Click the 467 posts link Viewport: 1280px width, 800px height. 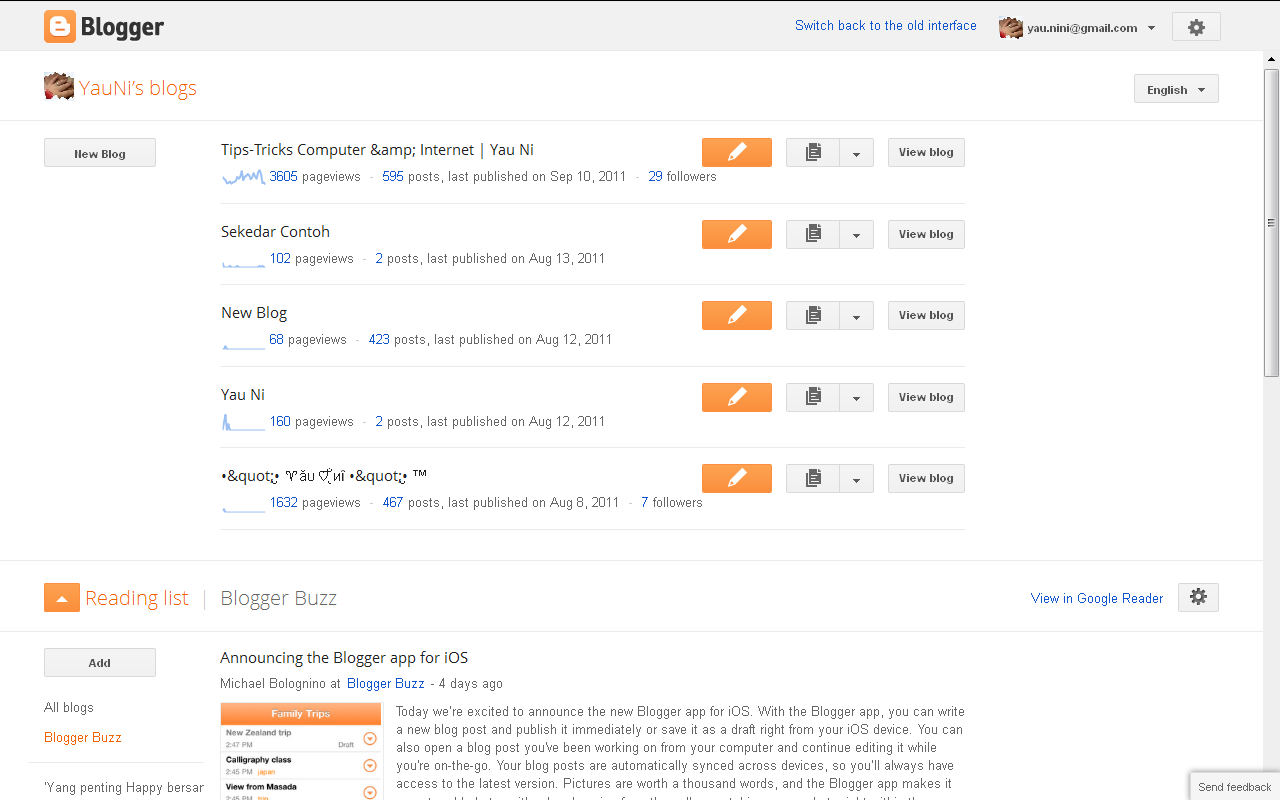(393, 503)
